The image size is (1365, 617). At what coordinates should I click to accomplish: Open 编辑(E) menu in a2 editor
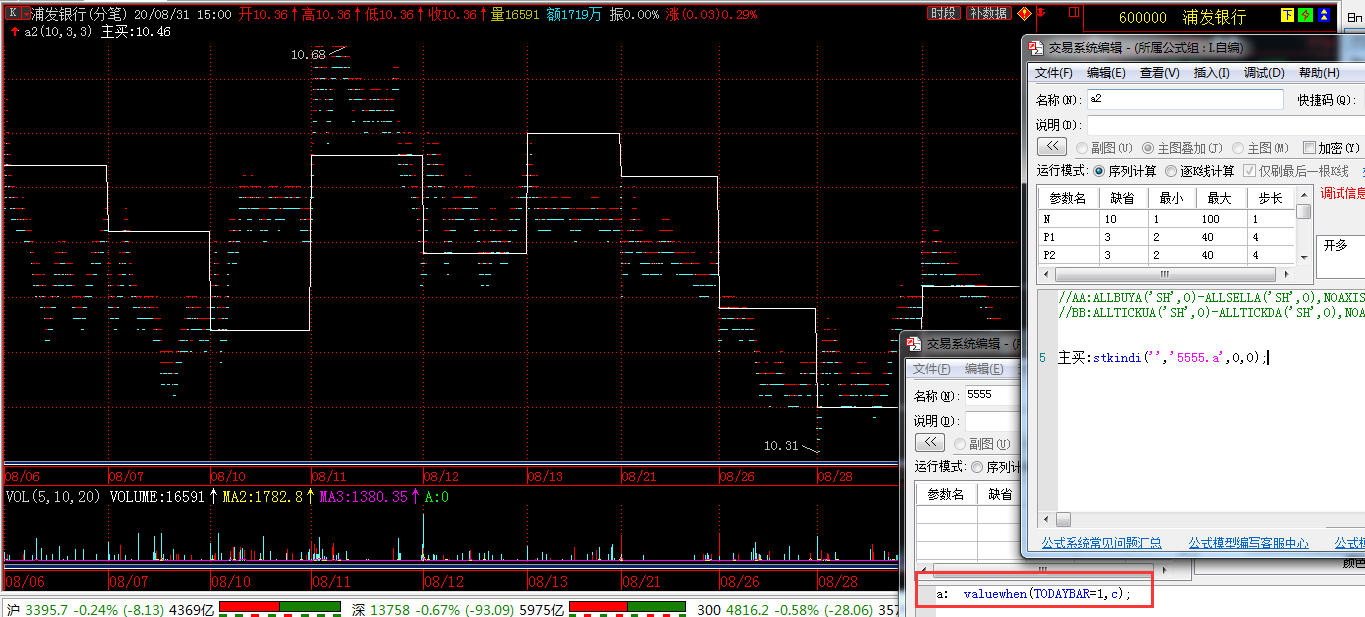[x=1106, y=72]
